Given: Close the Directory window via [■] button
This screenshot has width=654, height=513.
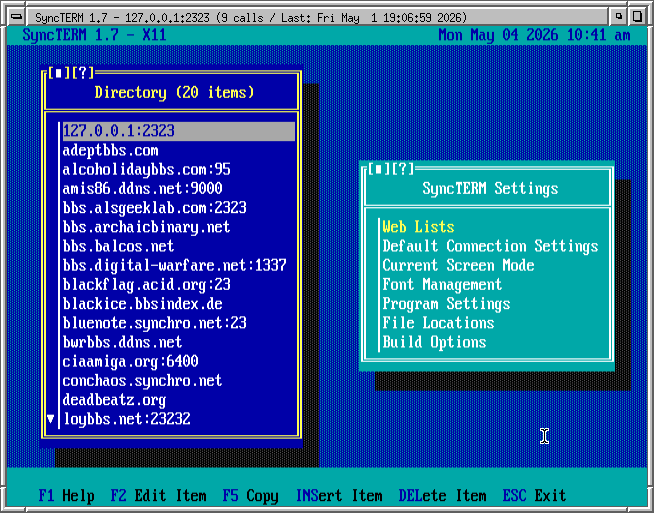Looking at the screenshot, I should point(58,73).
